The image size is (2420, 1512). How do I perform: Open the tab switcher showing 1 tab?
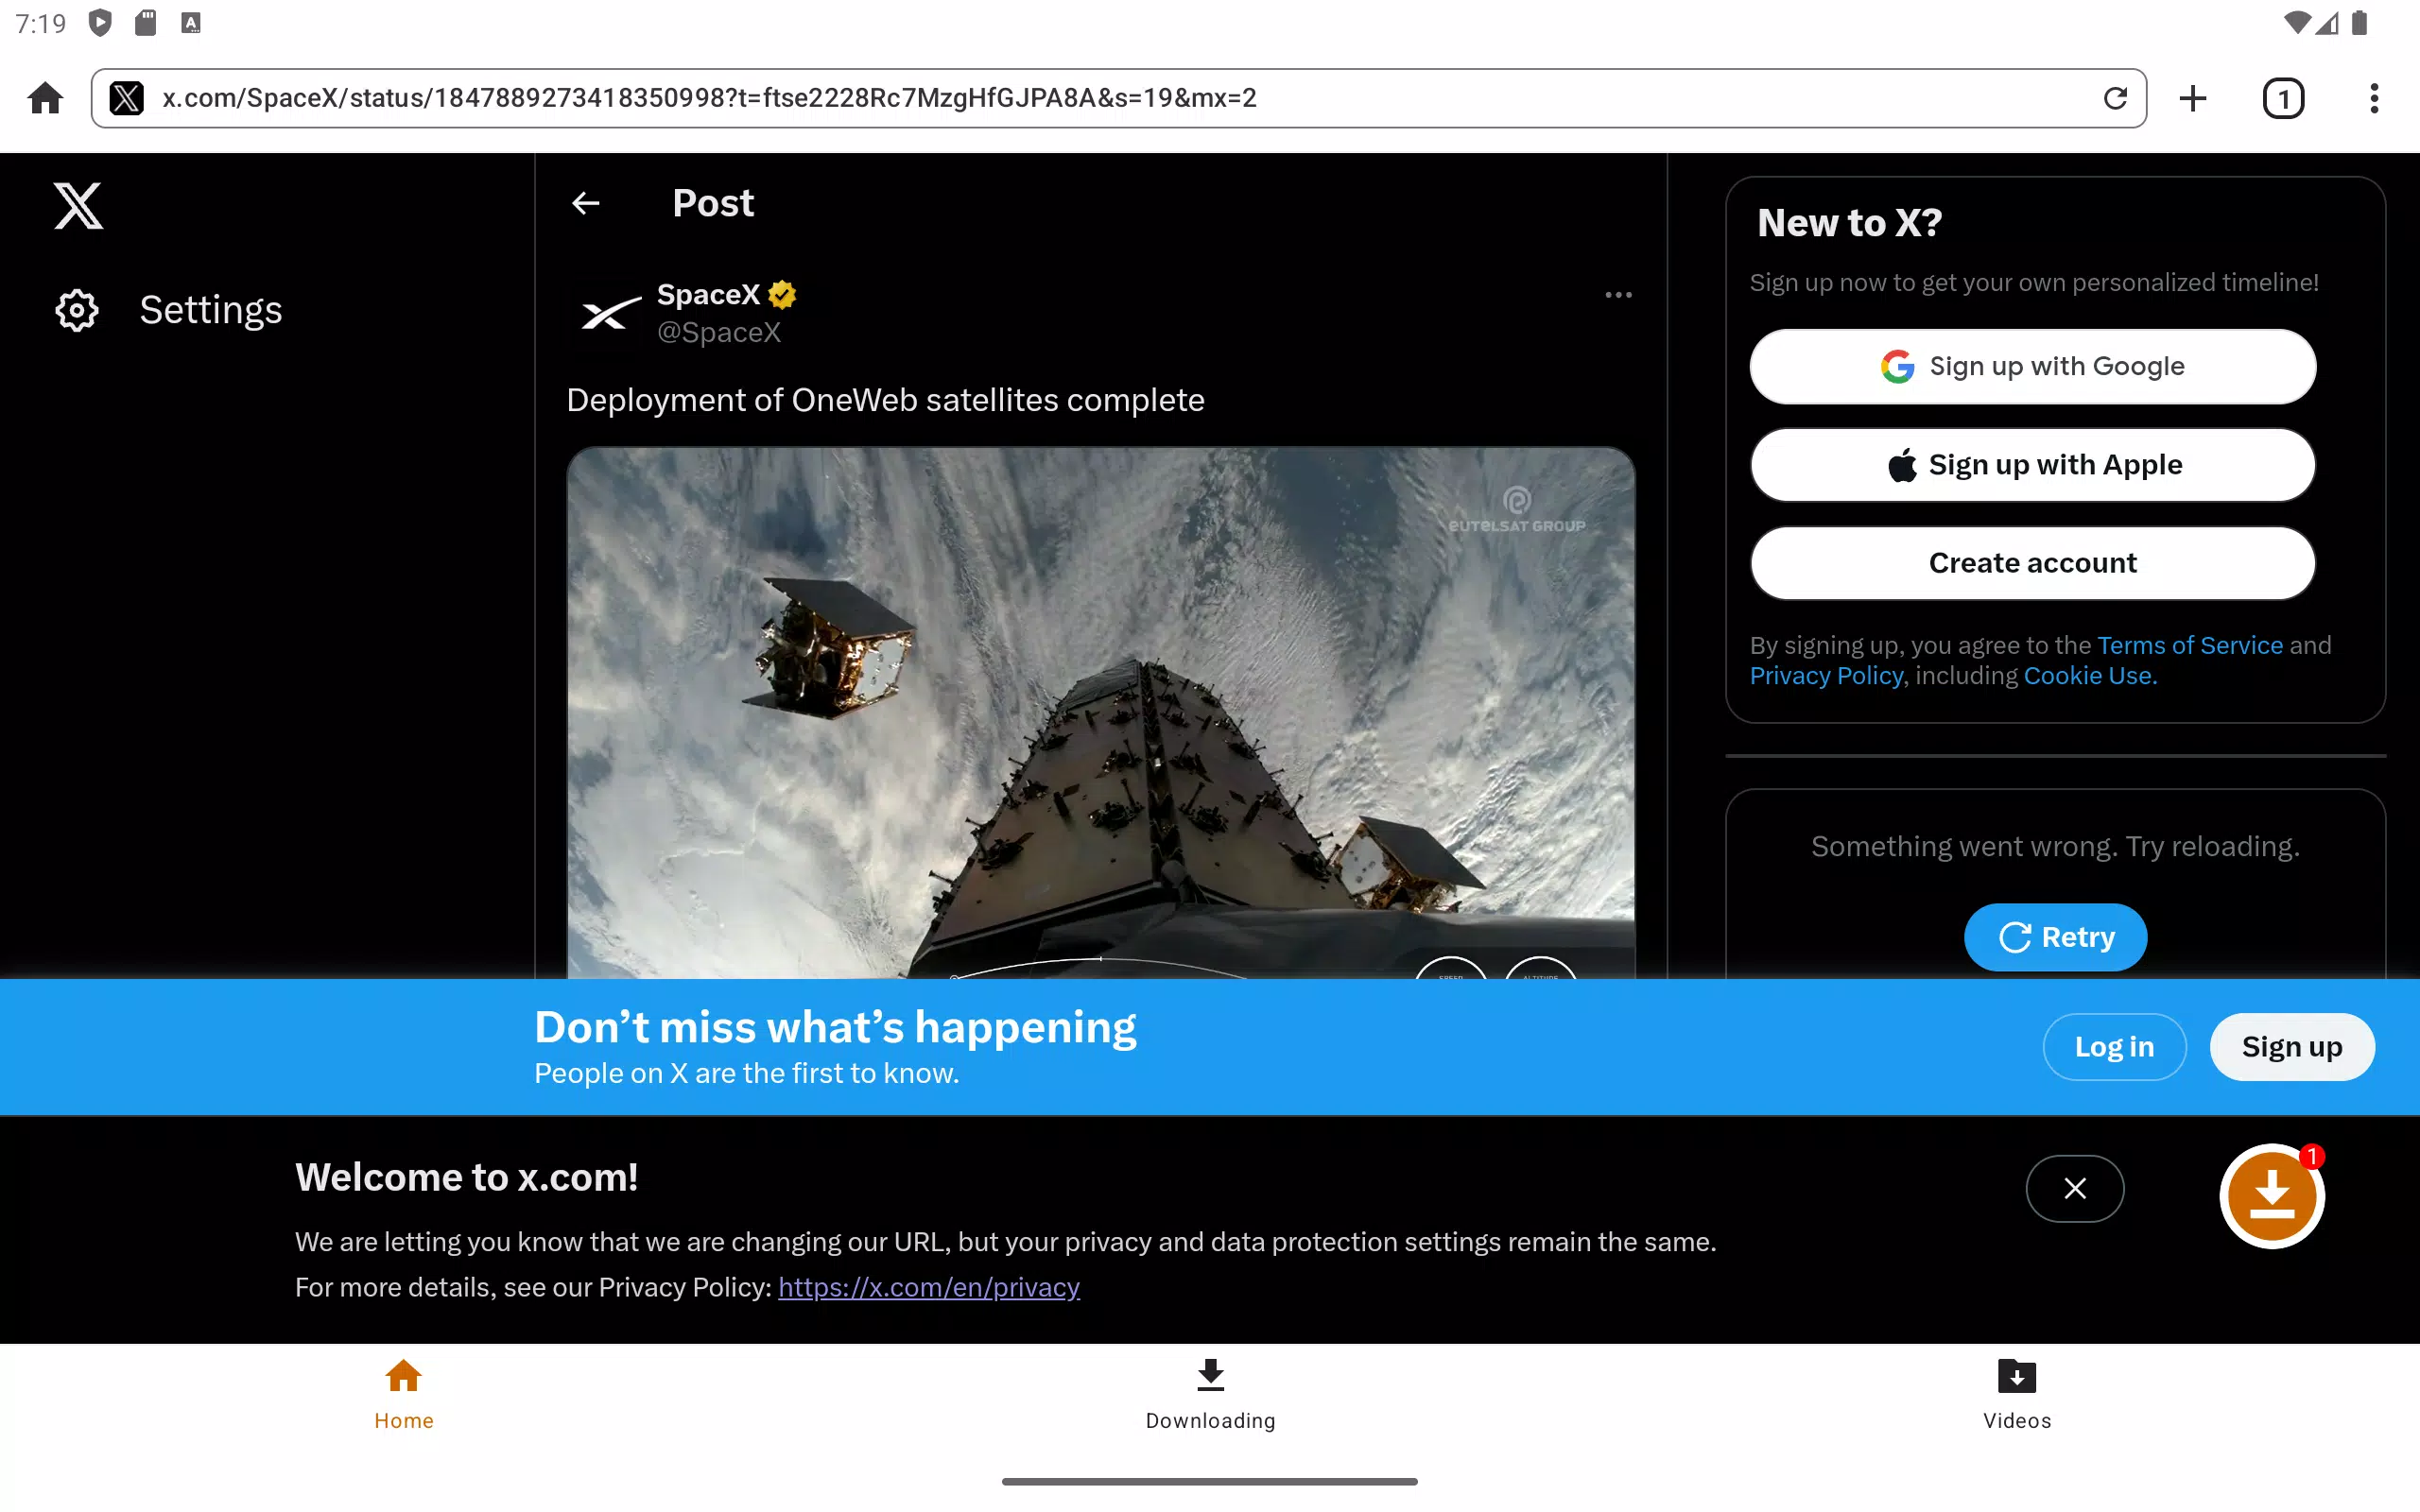(x=2283, y=98)
